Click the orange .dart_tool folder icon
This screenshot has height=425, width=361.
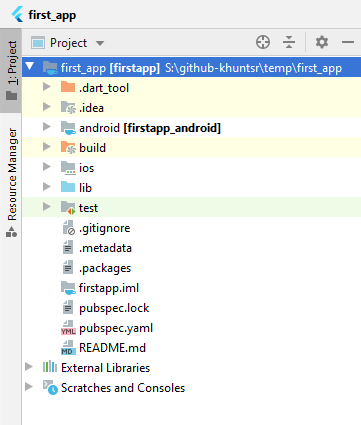(68, 87)
